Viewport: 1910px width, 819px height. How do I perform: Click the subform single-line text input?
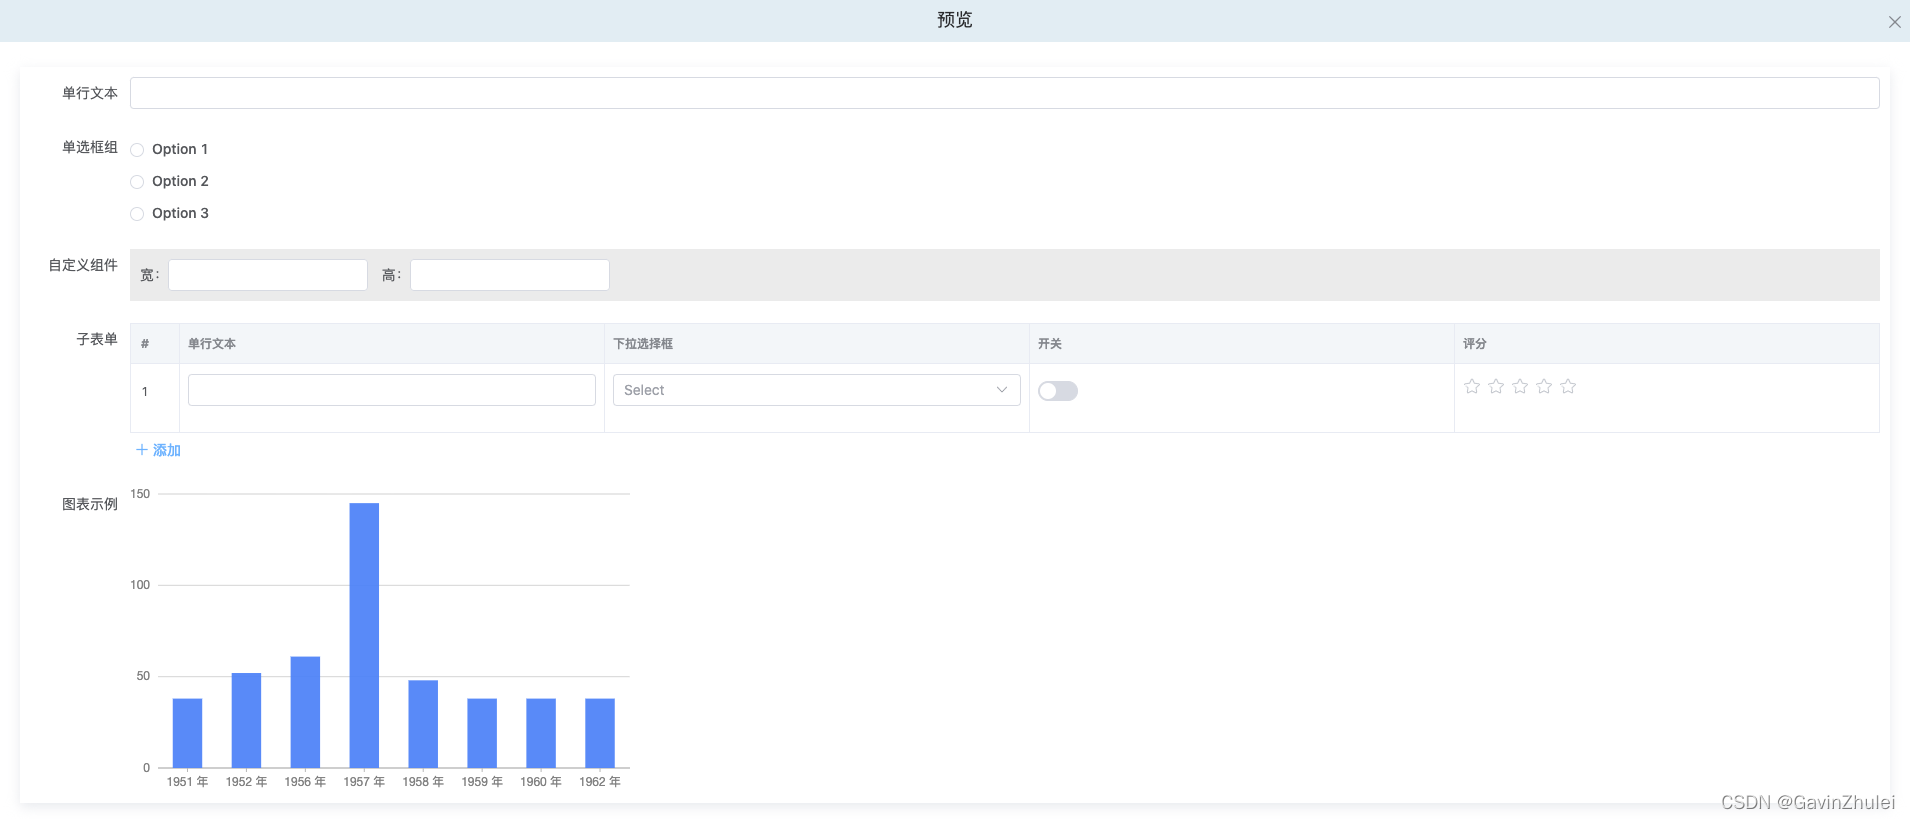tap(392, 390)
